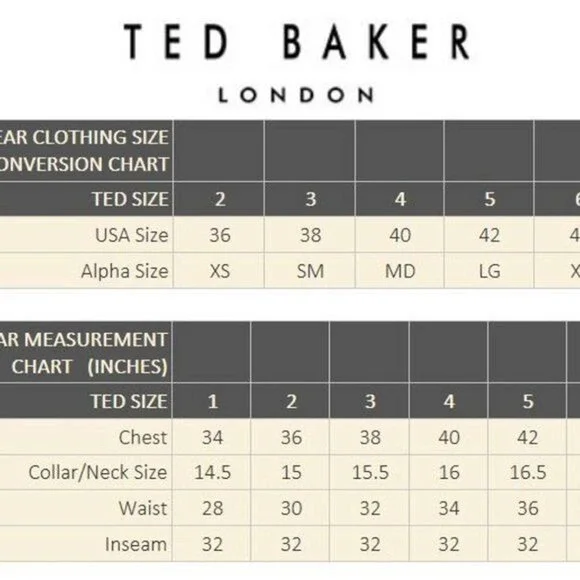580x580 pixels.
Task: Click the TED BAKER logo text
Action: [x=297, y=41]
